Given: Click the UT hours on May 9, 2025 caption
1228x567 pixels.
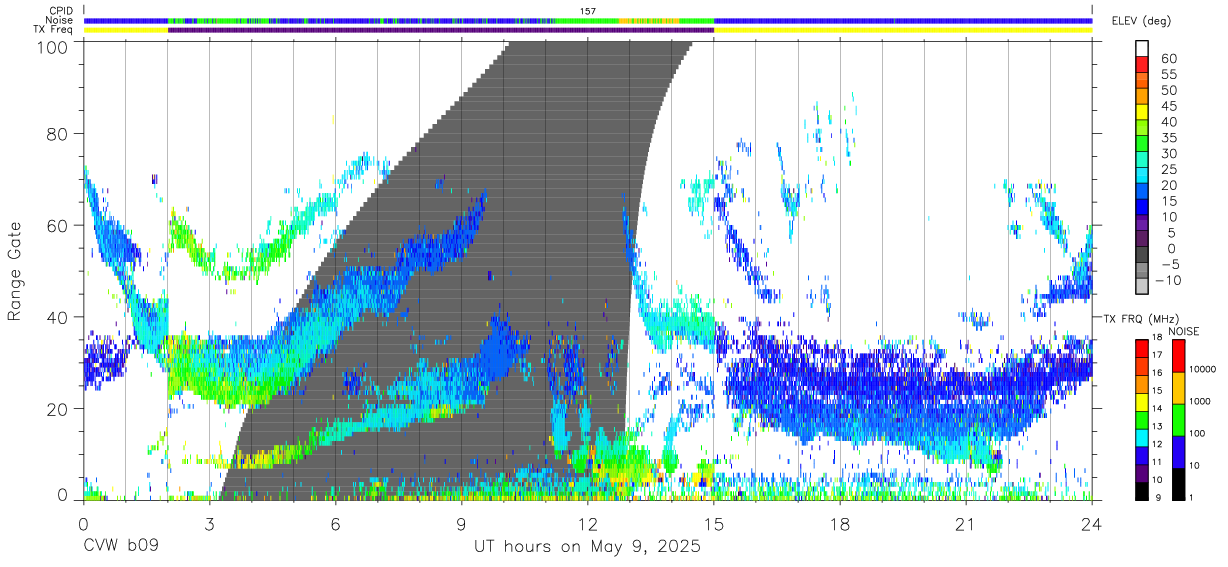Looking at the screenshot, I should point(587,548).
